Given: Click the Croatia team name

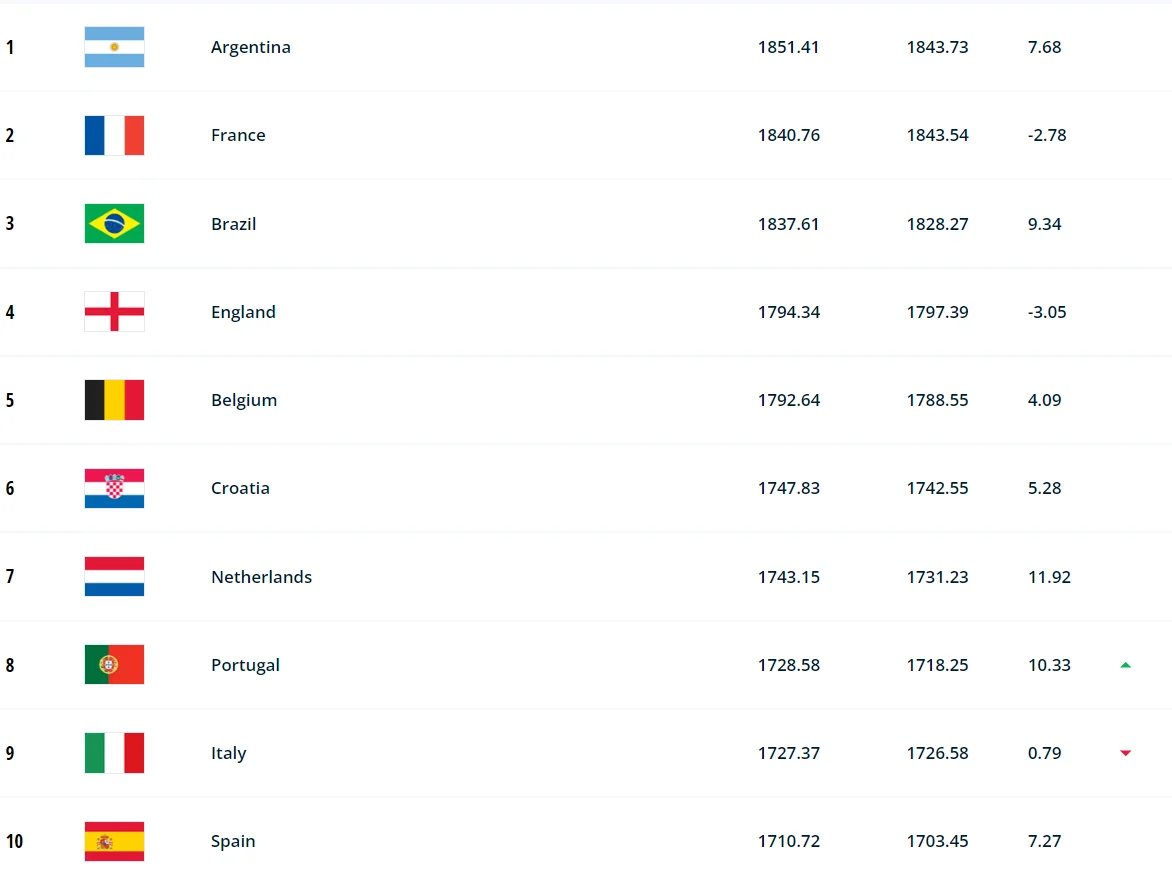Looking at the screenshot, I should pyautogui.click(x=240, y=488).
